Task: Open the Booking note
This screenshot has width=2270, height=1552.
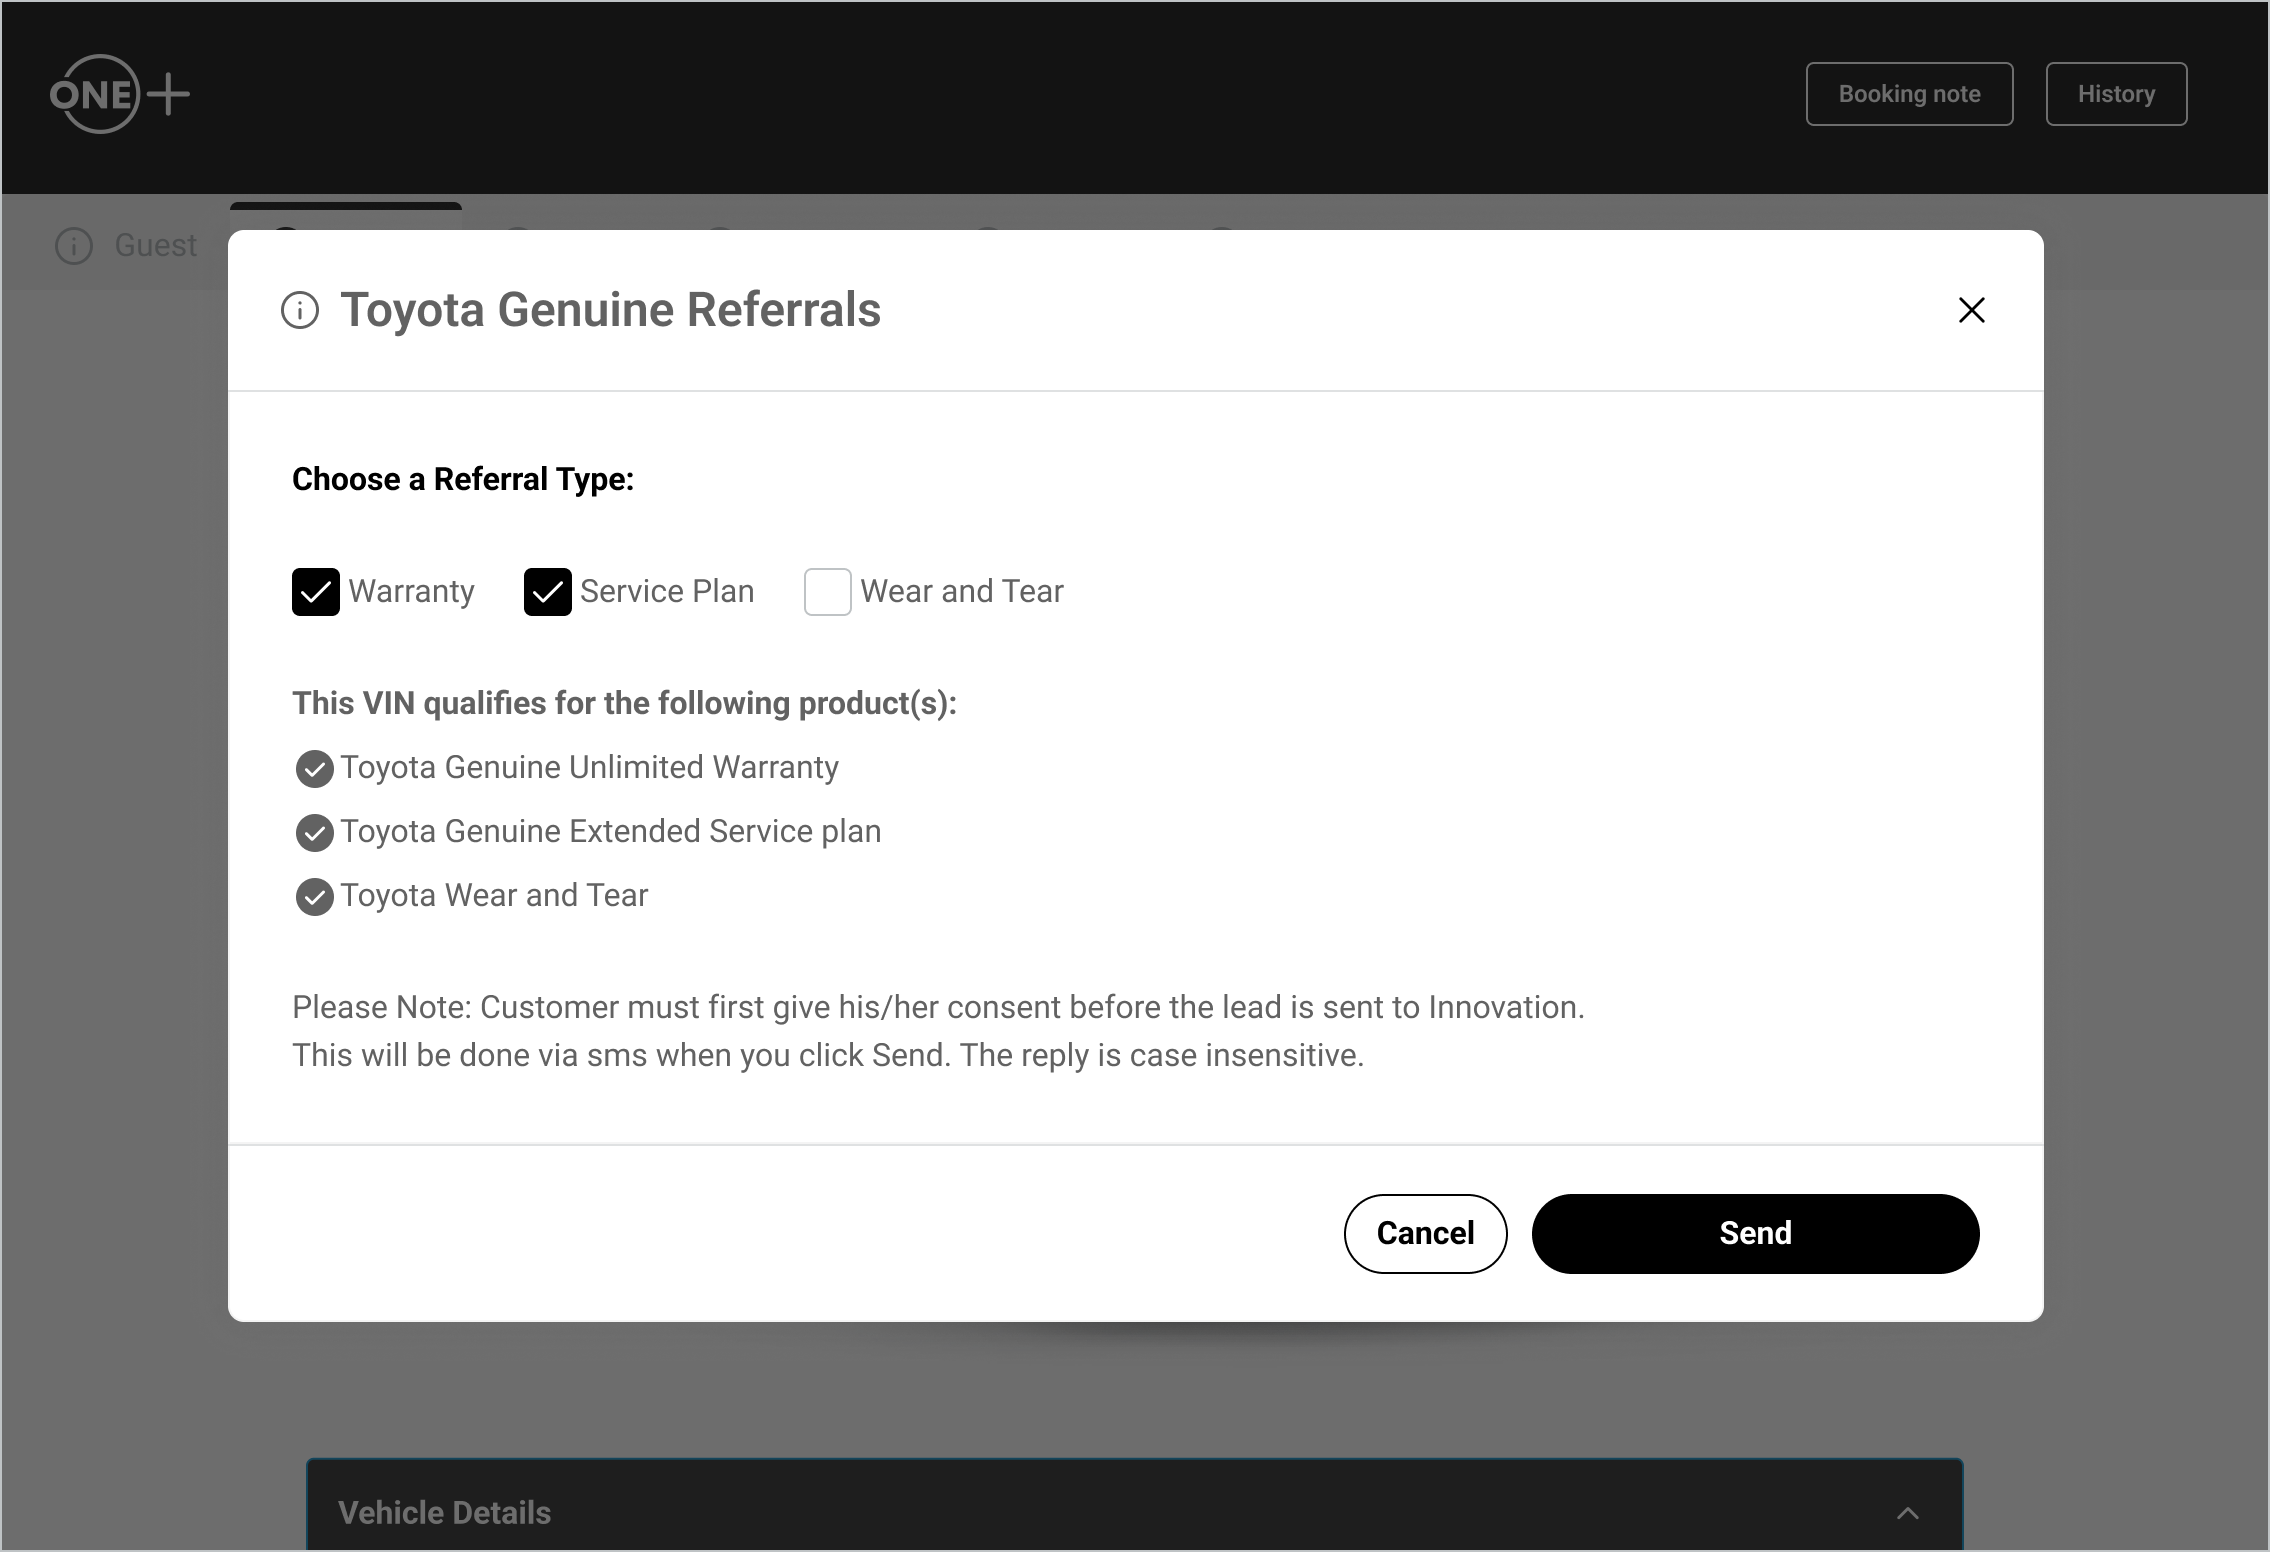Action: [x=1909, y=94]
